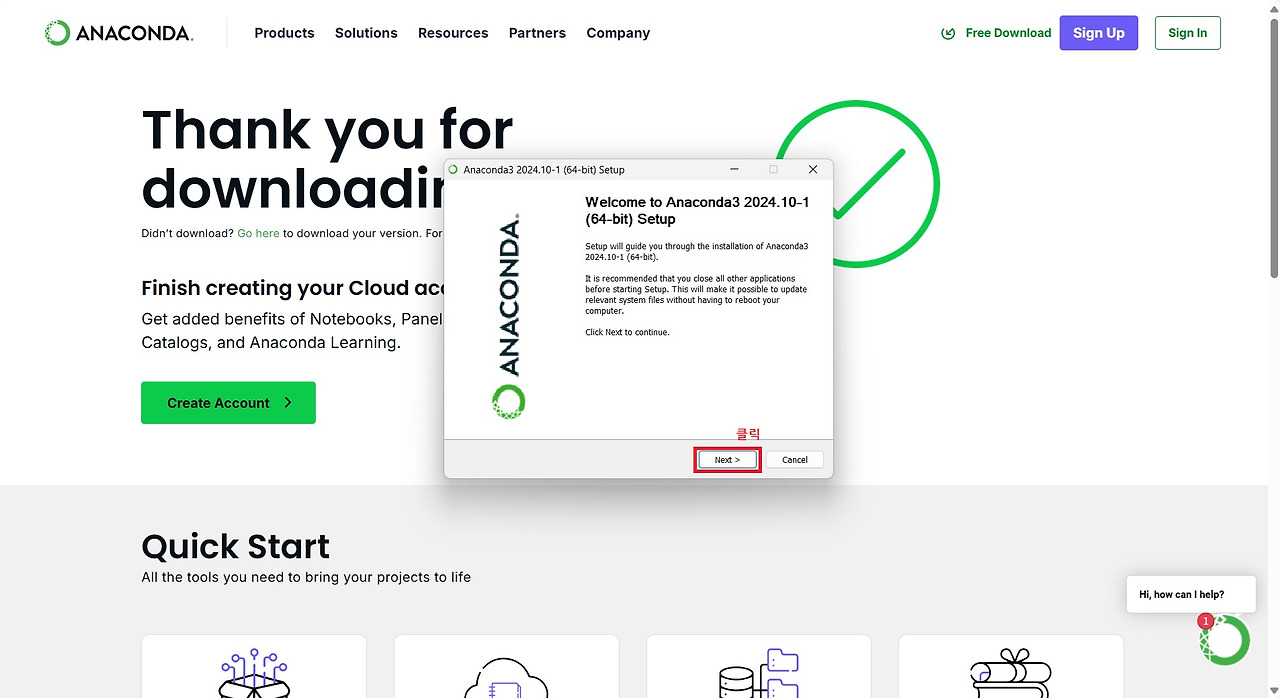Image resolution: width=1280 pixels, height=698 pixels.
Task: Open the Products menu
Action: [284, 33]
